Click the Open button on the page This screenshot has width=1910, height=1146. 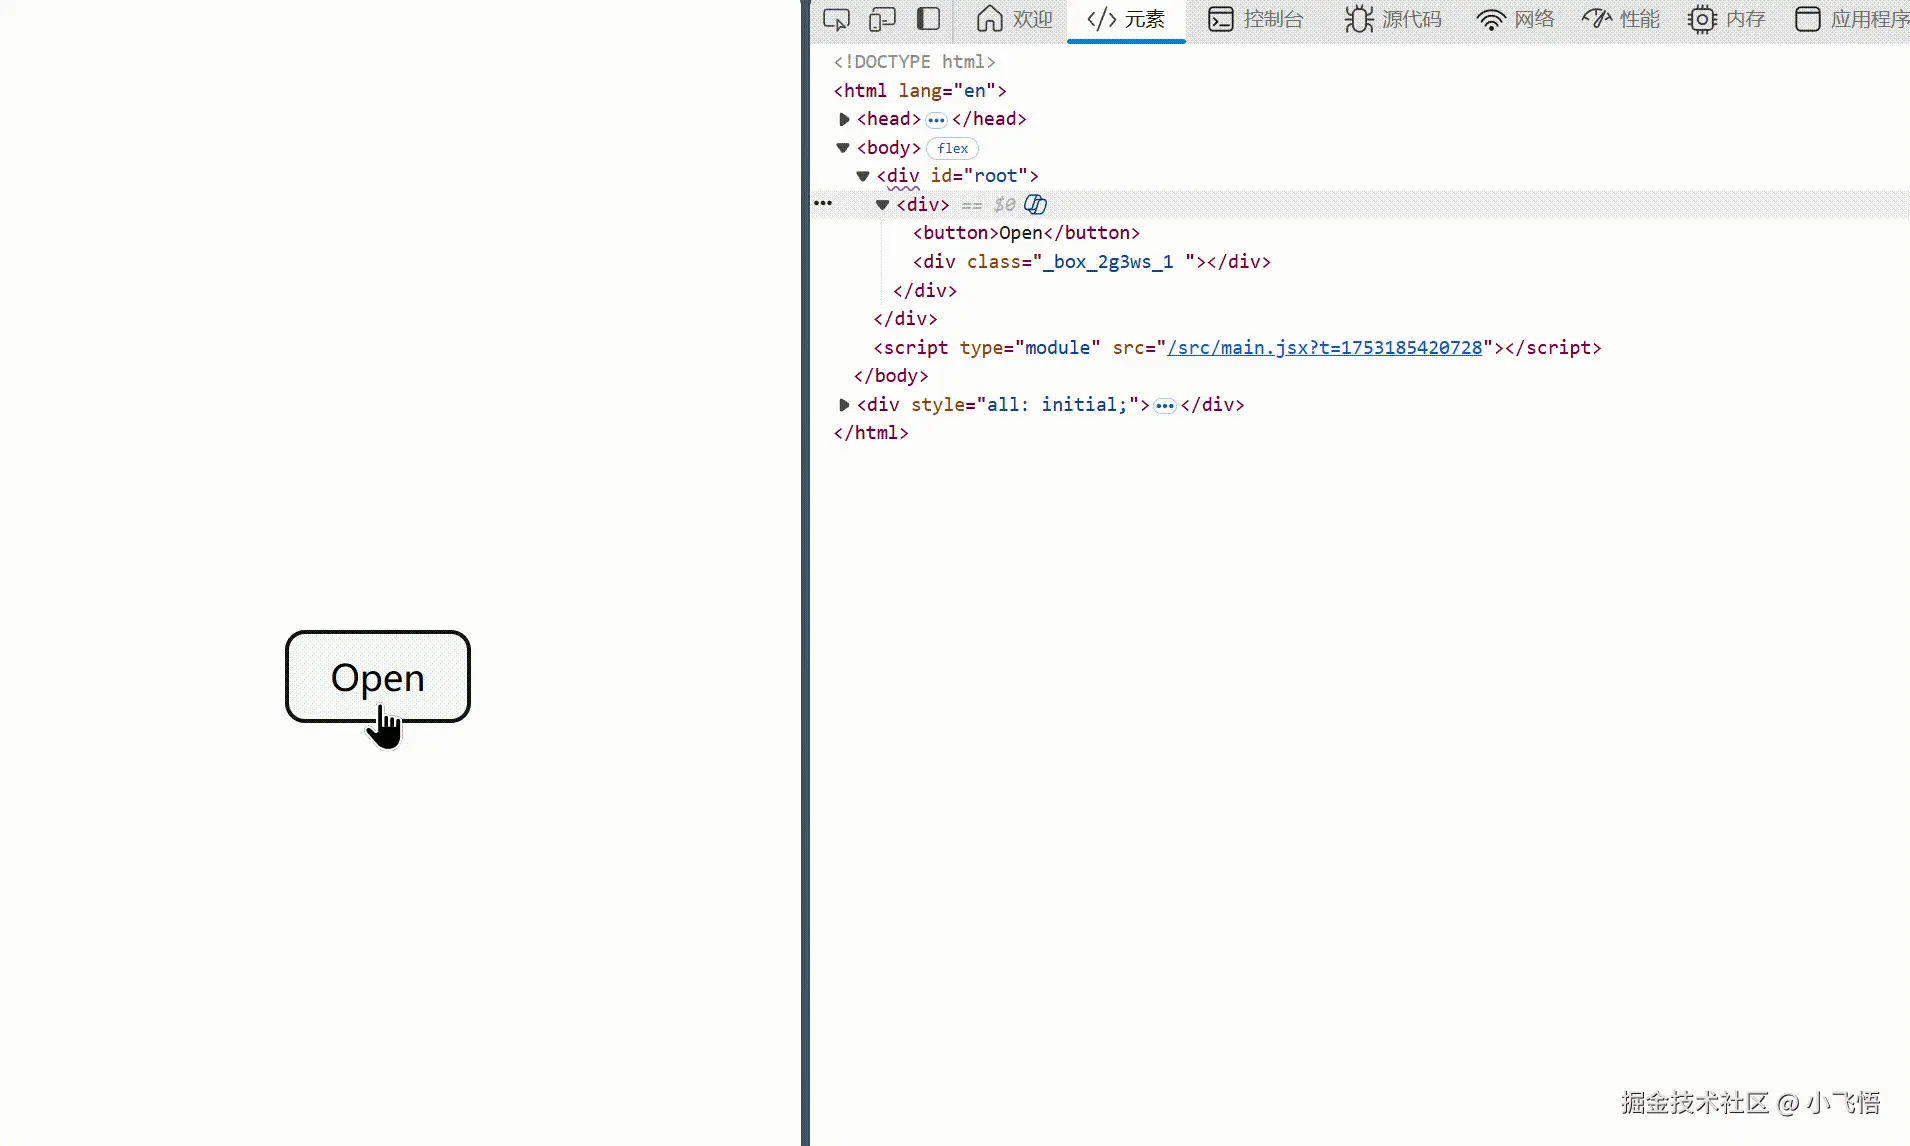tap(377, 677)
